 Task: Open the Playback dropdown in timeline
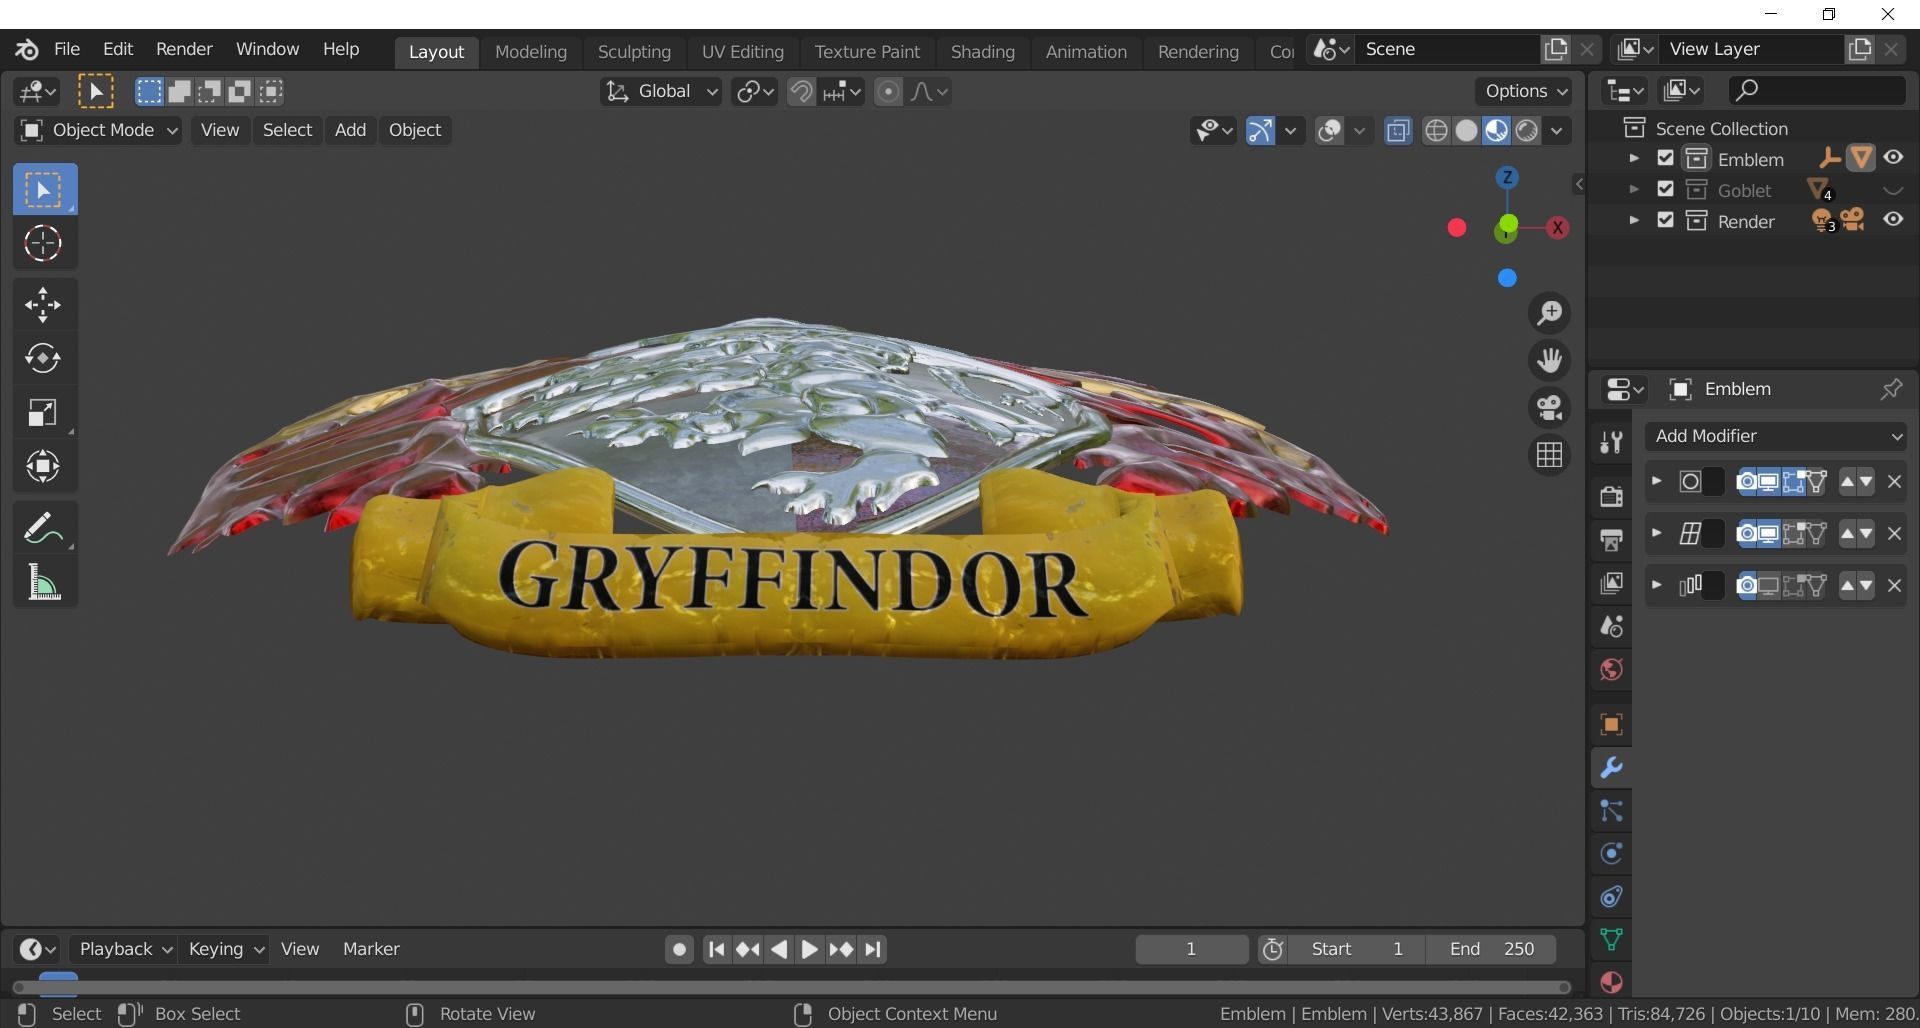125,949
